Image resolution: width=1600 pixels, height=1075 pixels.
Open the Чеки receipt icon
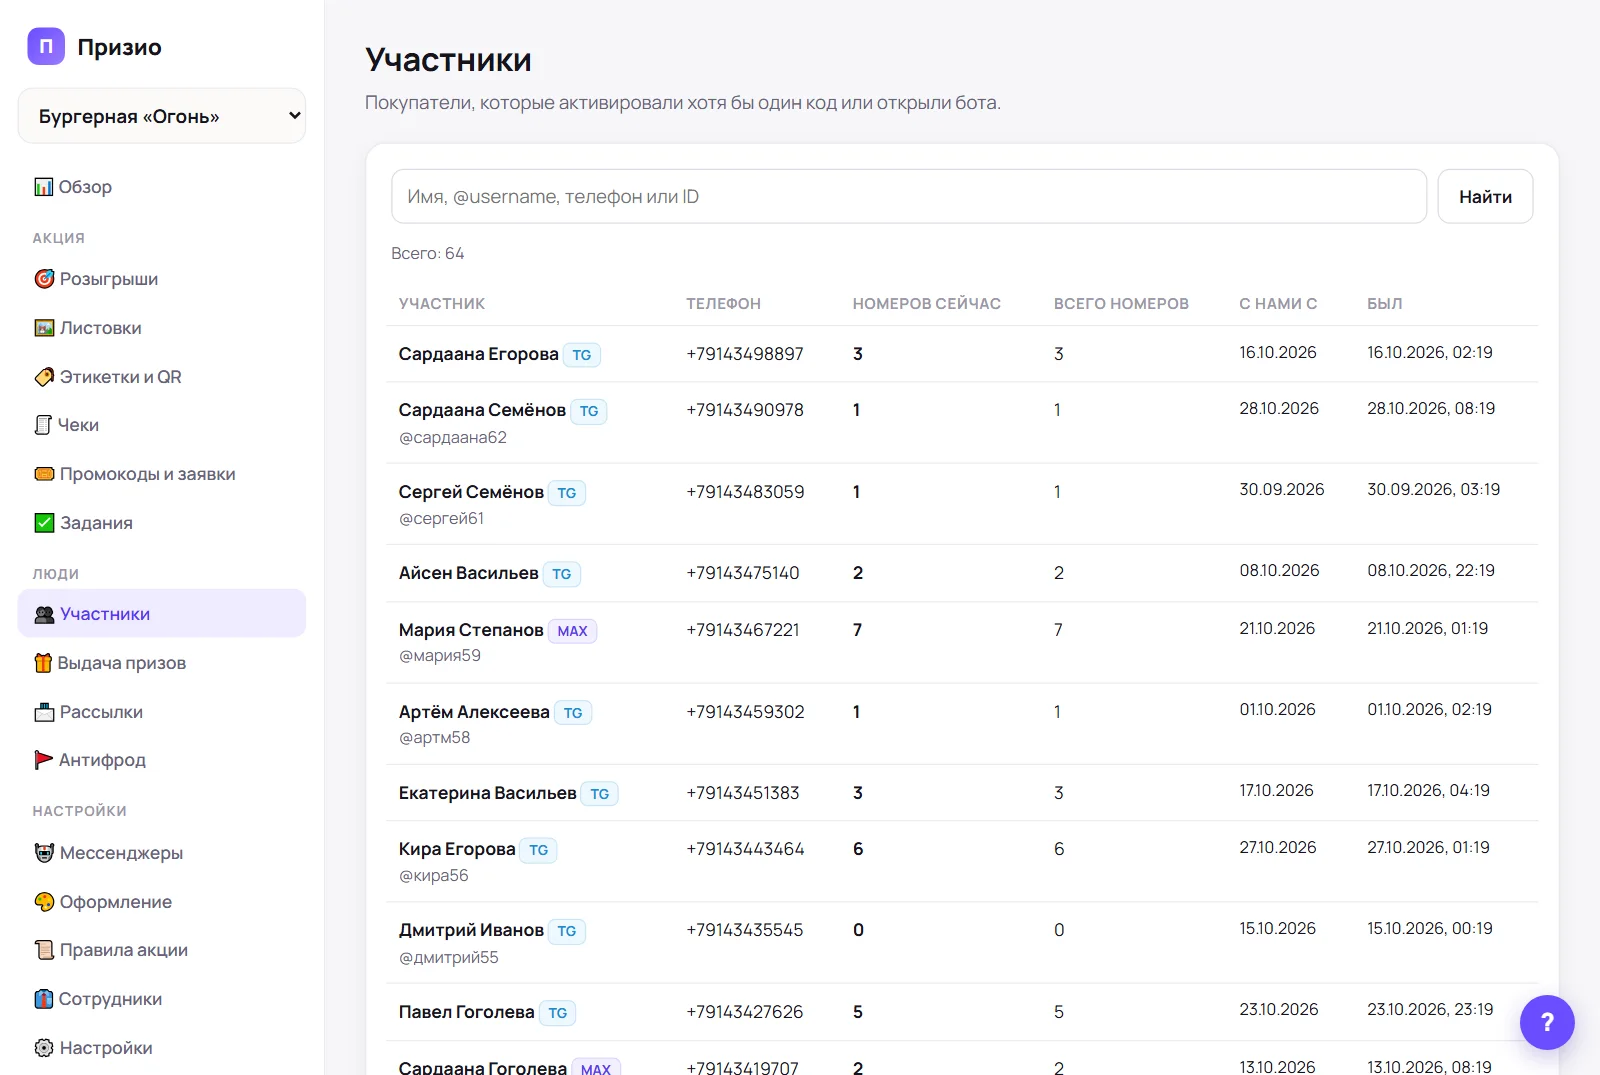point(43,425)
